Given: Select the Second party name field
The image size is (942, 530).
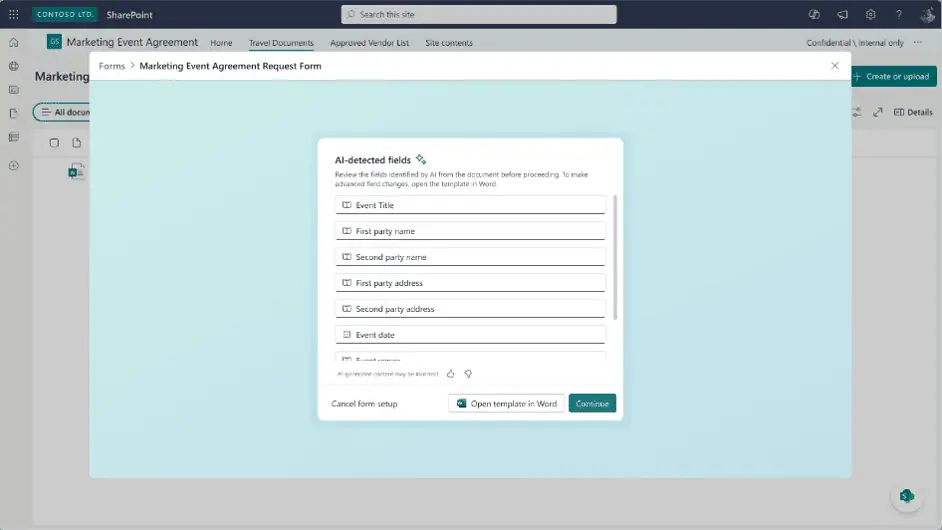Looking at the screenshot, I should [x=470, y=257].
